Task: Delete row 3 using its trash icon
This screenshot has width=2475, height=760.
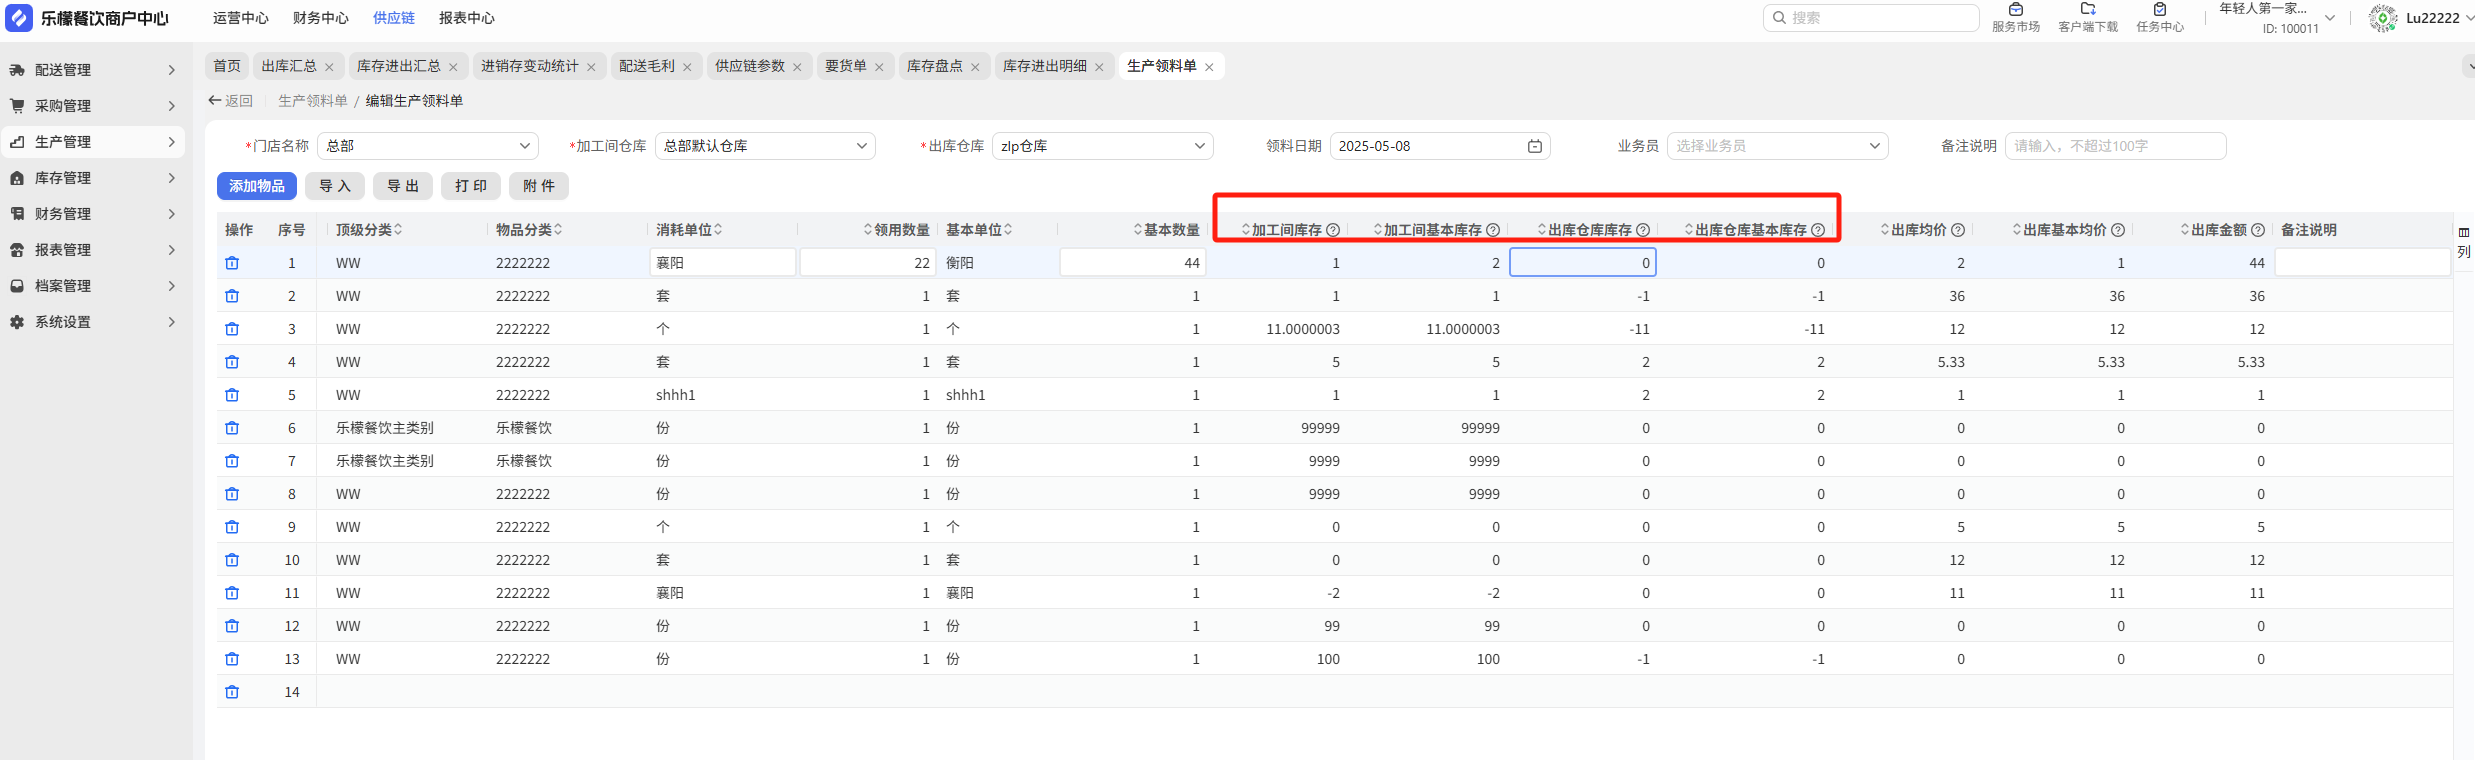Action: point(232,329)
